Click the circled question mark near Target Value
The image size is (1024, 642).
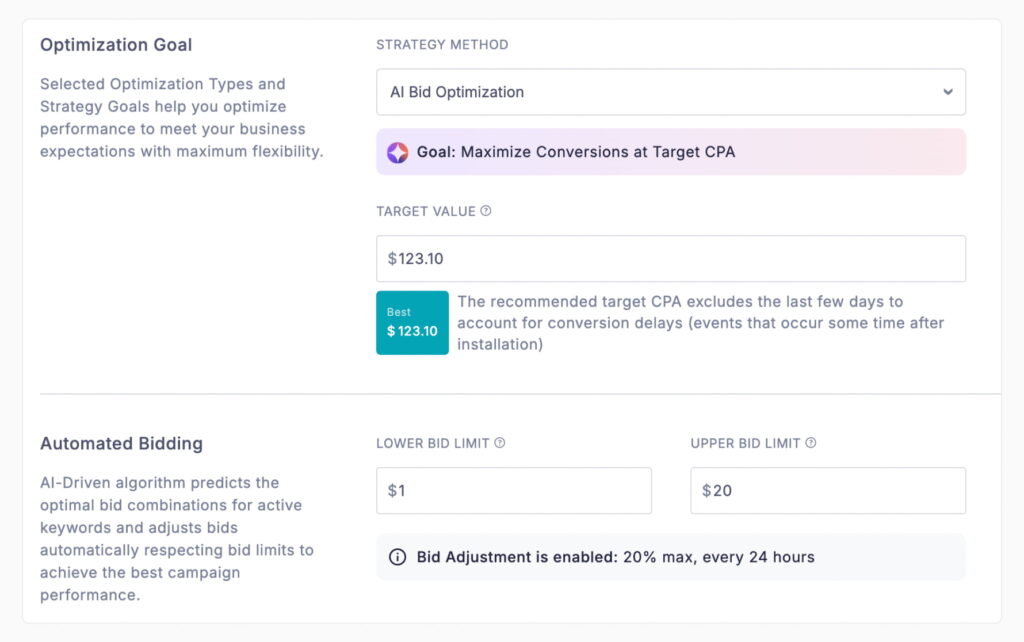pos(487,211)
